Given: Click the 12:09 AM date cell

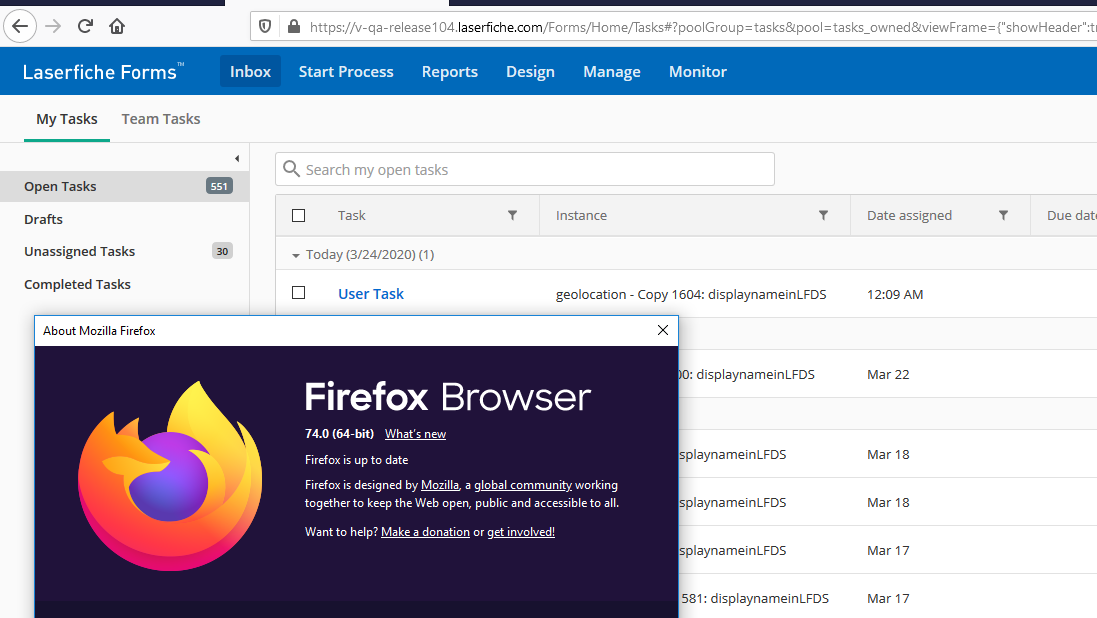Looking at the screenshot, I should [x=895, y=295].
